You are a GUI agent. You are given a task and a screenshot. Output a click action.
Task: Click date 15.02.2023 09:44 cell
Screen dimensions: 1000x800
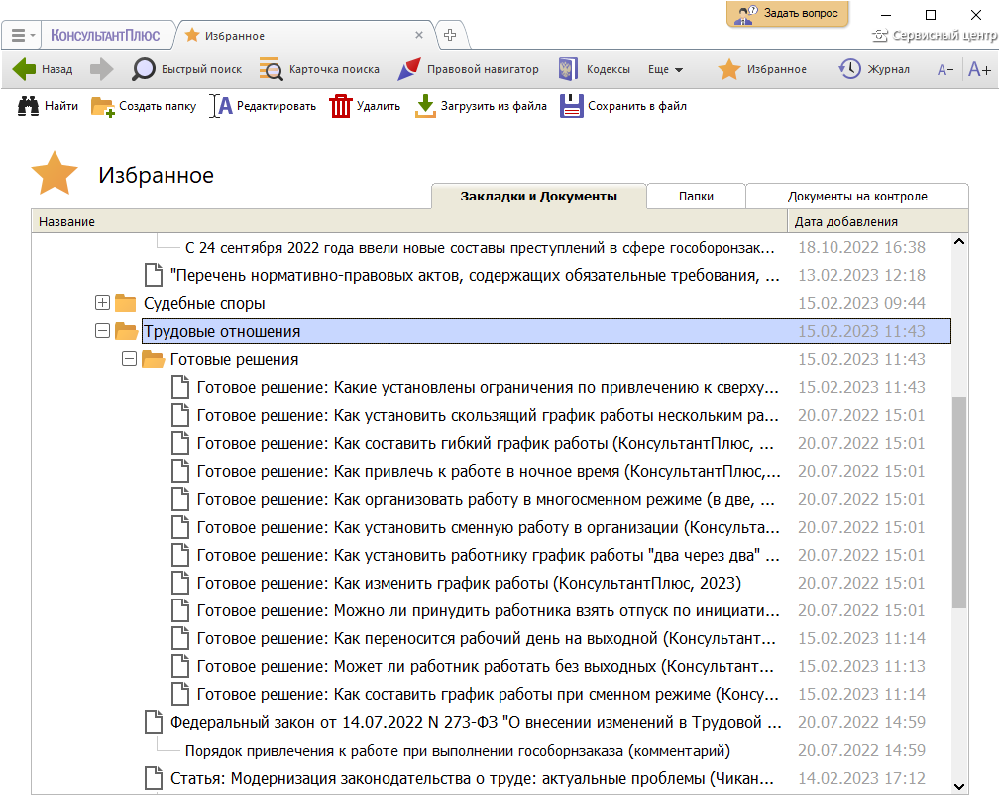(x=862, y=304)
